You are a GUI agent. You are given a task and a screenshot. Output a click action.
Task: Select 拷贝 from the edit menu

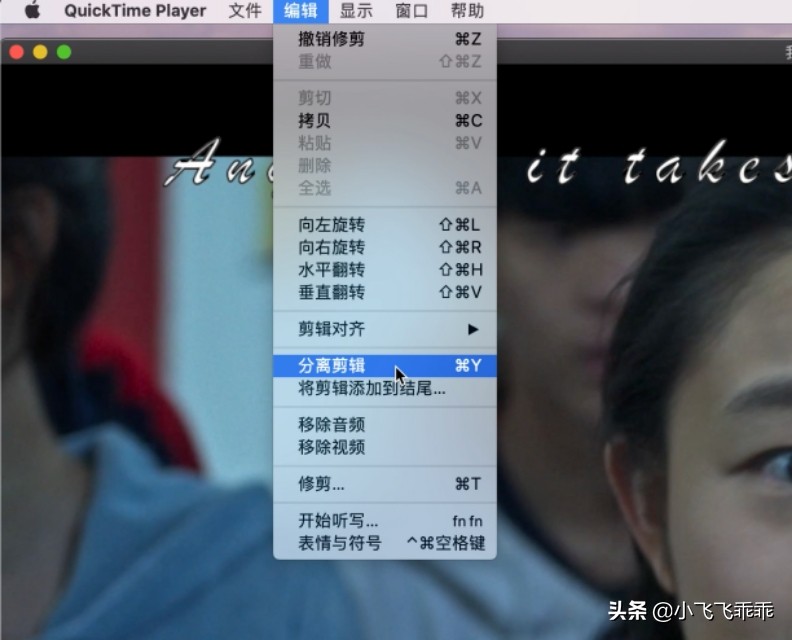click(385, 121)
